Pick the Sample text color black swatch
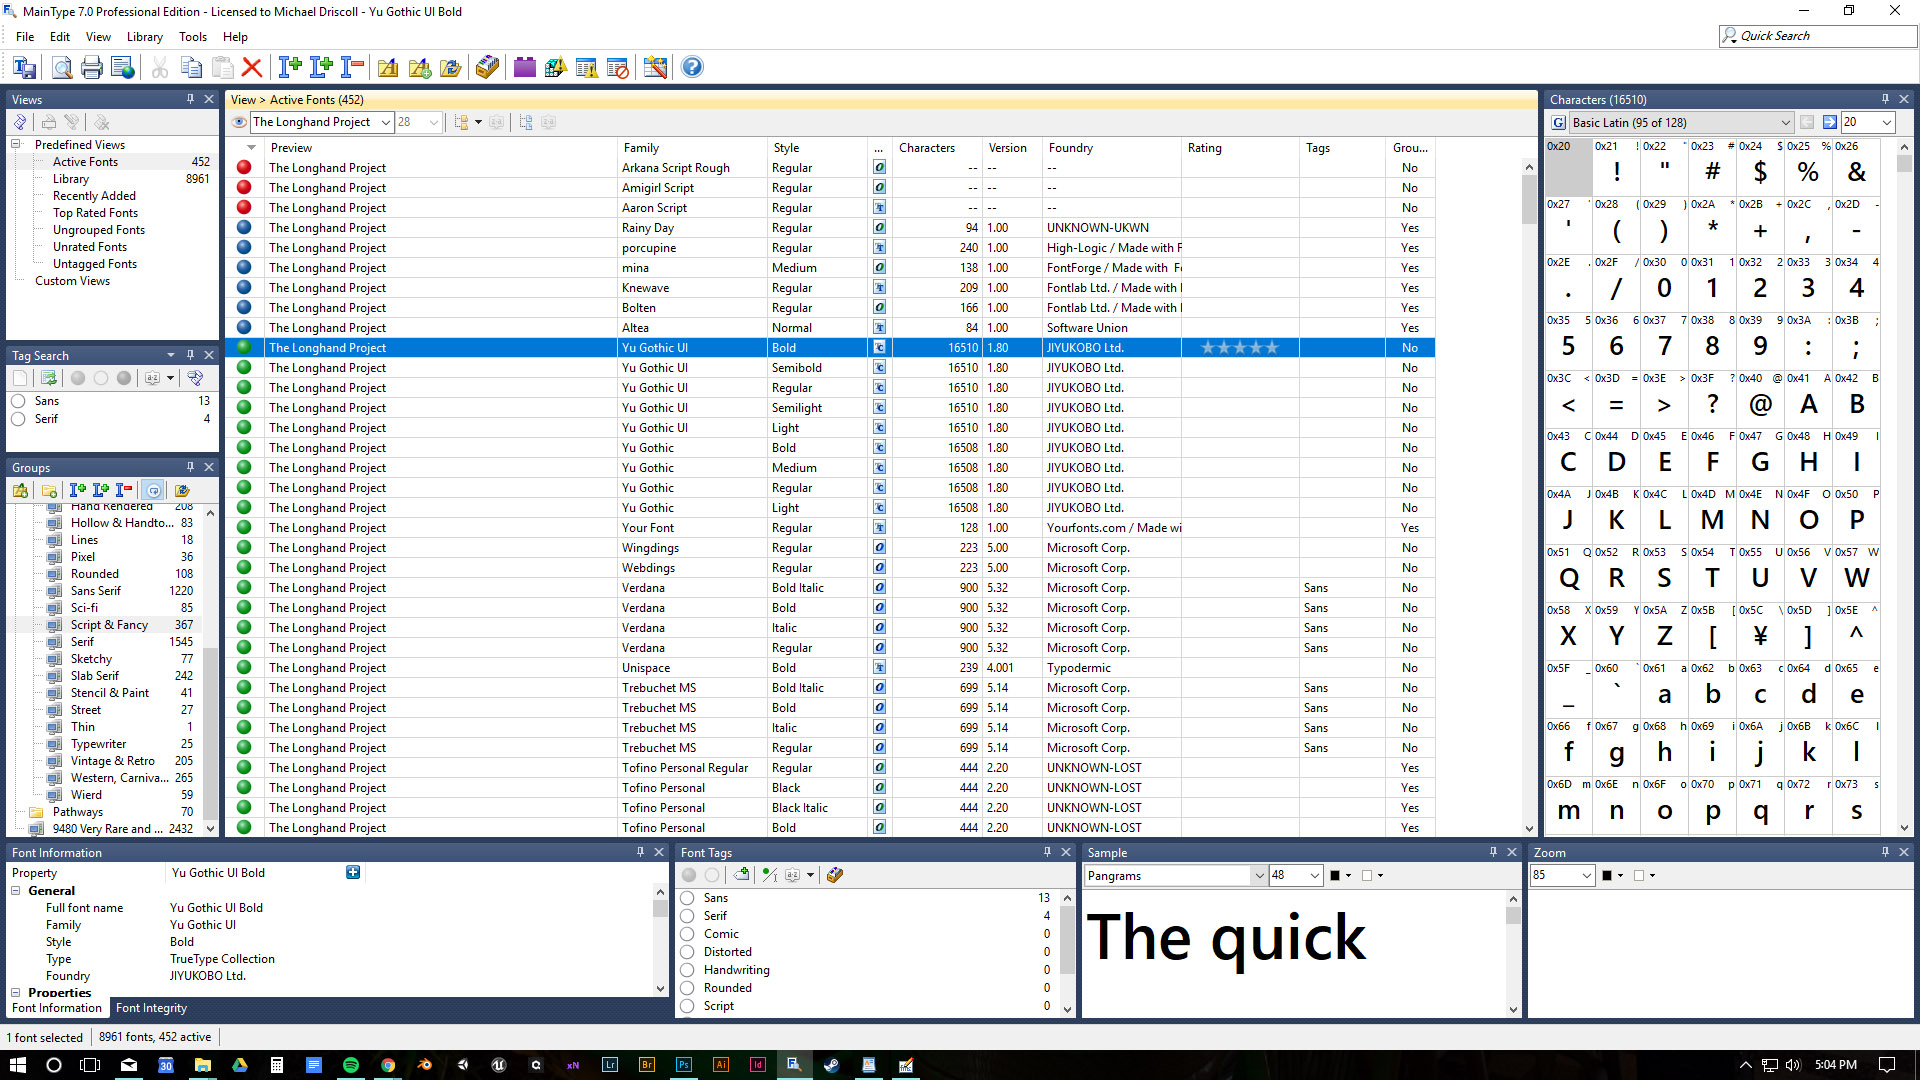Image resolution: width=1920 pixels, height=1080 pixels. pos(1334,875)
